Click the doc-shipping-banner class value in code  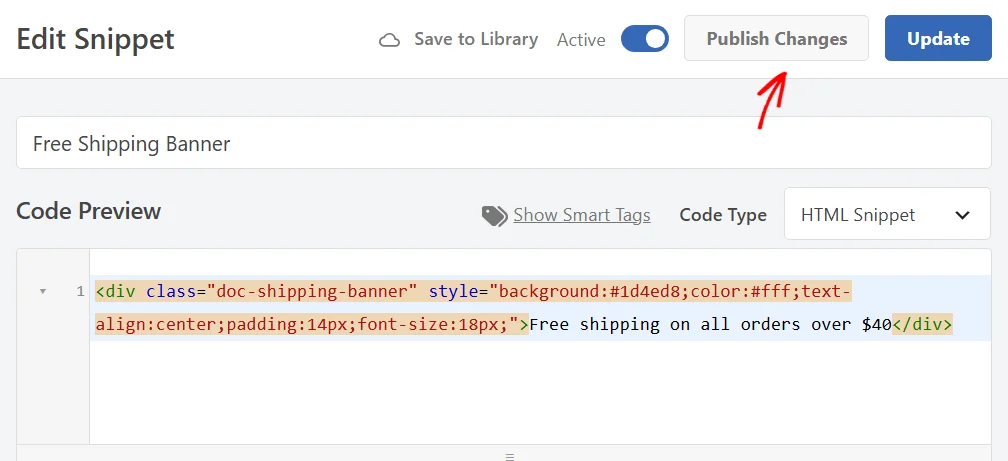pos(311,292)
